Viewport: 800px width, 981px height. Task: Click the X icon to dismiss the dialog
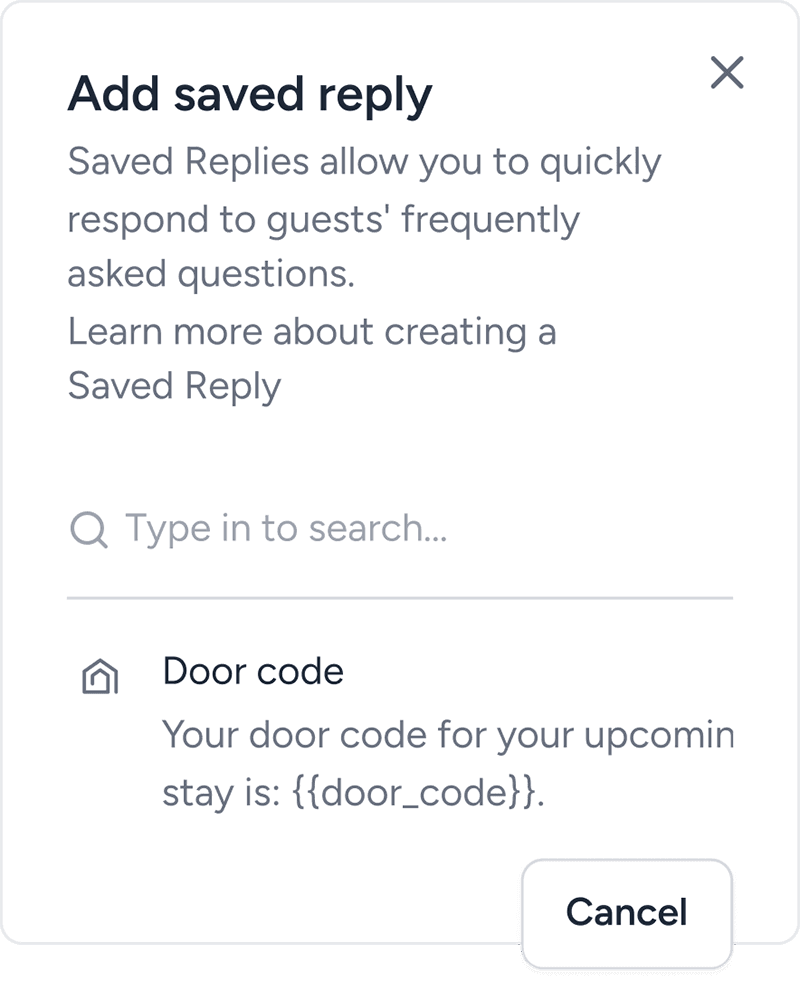coord(728,72)
